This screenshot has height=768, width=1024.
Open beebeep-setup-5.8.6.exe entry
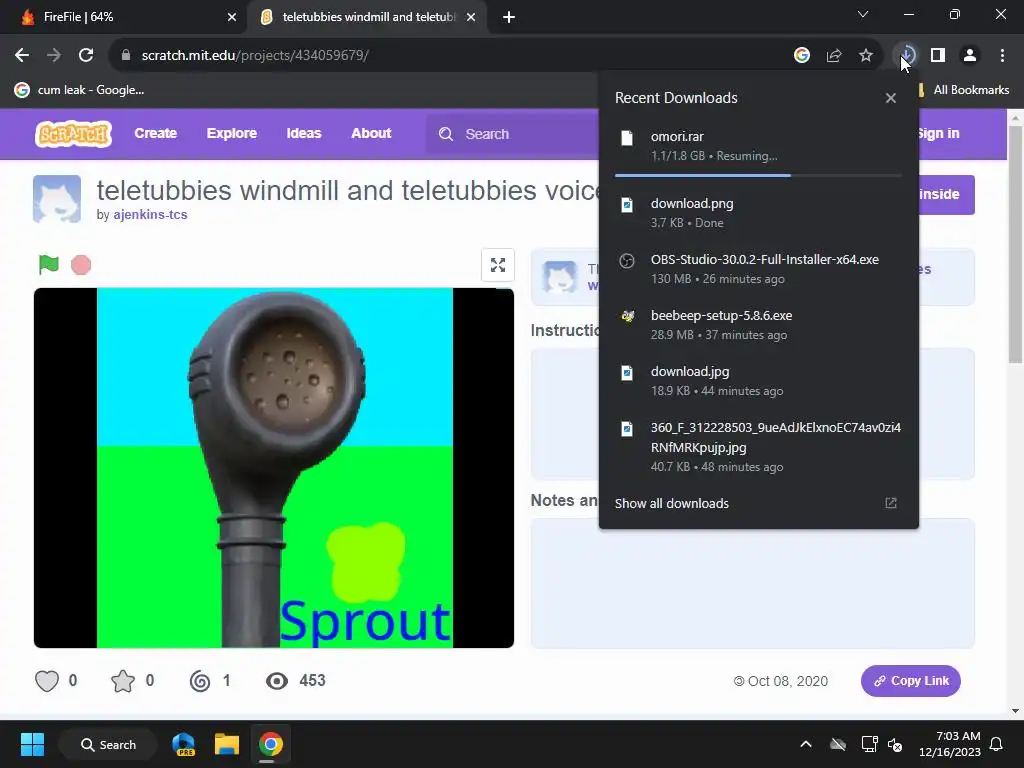click(758, 325)
